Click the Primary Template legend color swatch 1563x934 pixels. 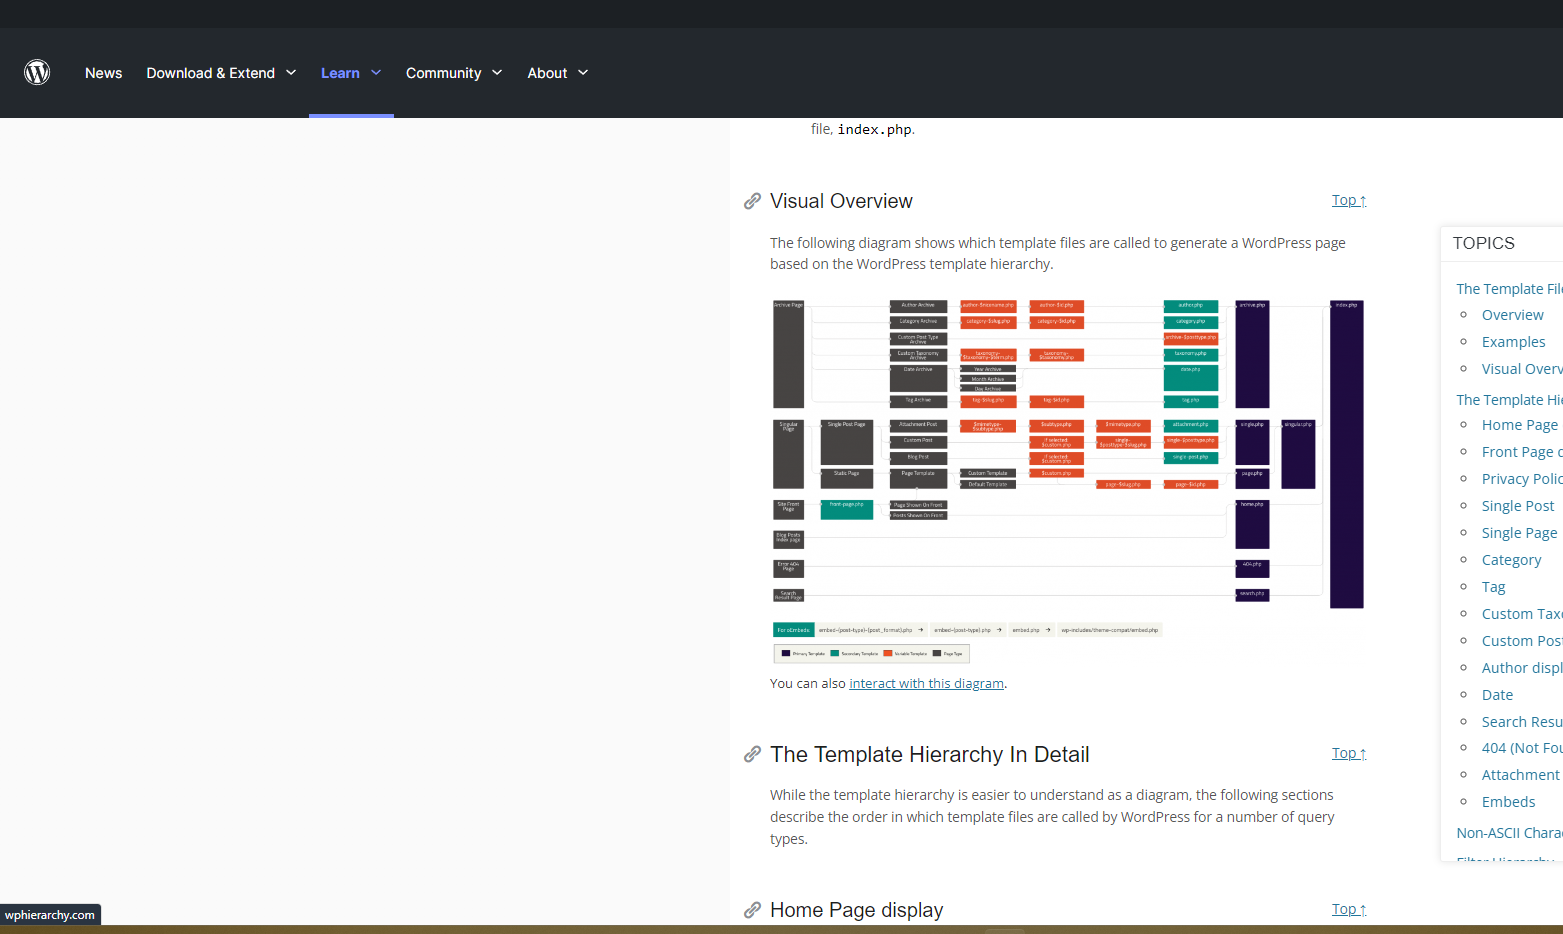click(x=785, y=652)
